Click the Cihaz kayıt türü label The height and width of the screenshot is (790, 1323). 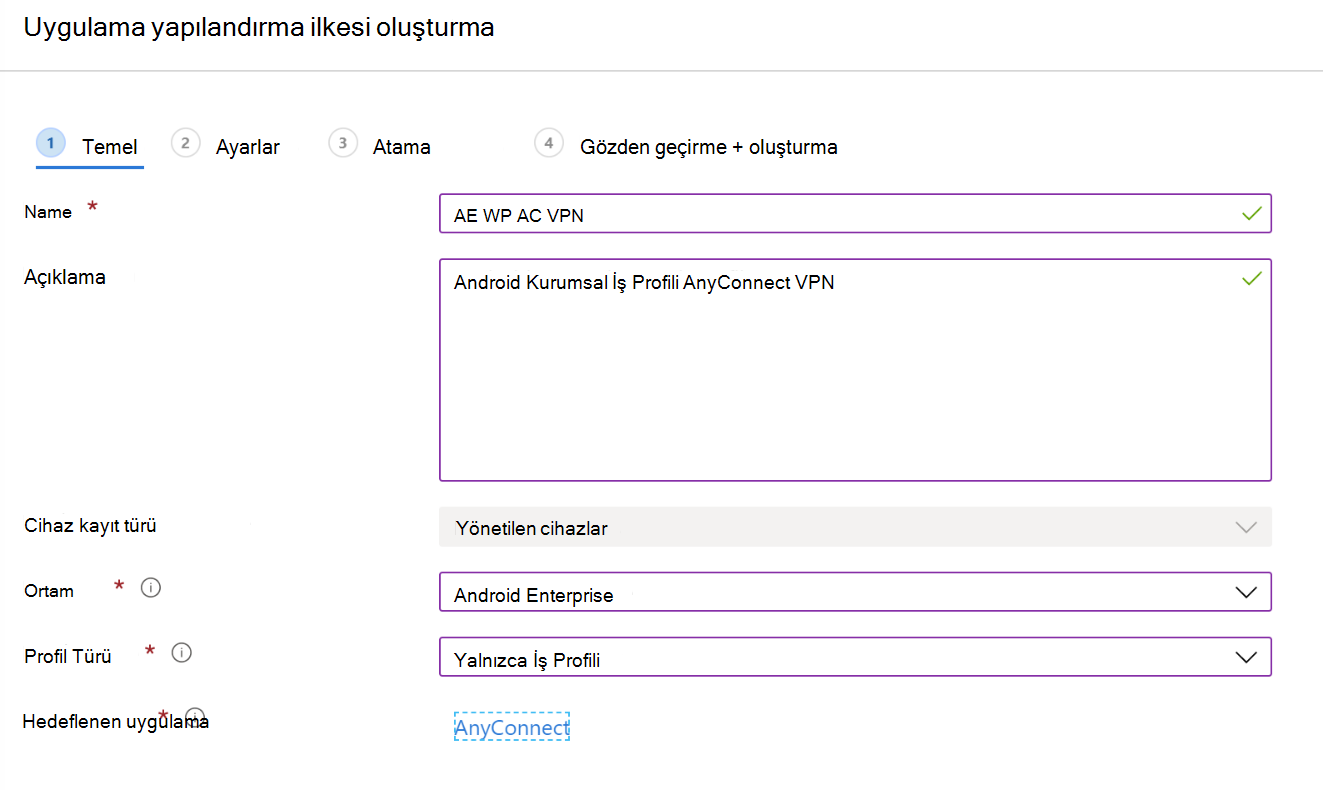[x=90, y=525]
